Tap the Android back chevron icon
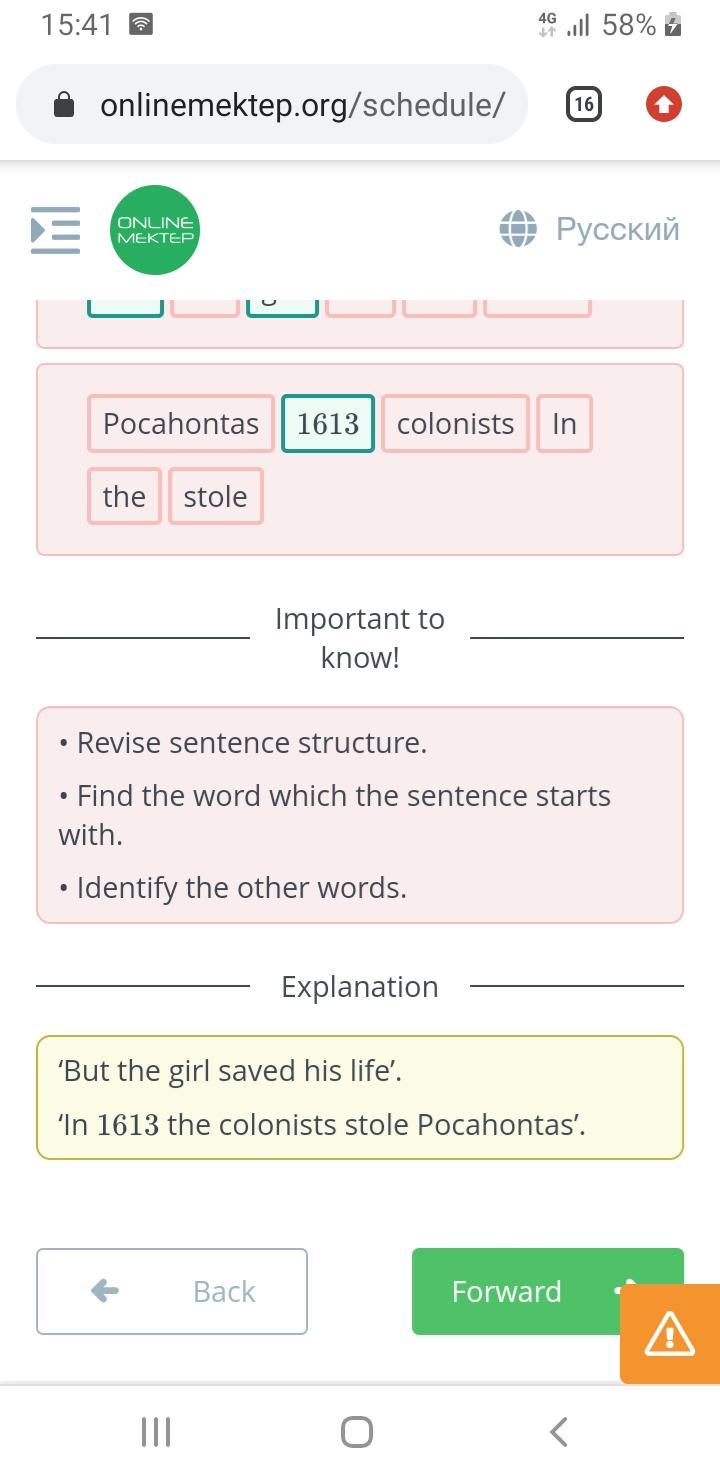The image size is (720, 1480). [559, 1432]
